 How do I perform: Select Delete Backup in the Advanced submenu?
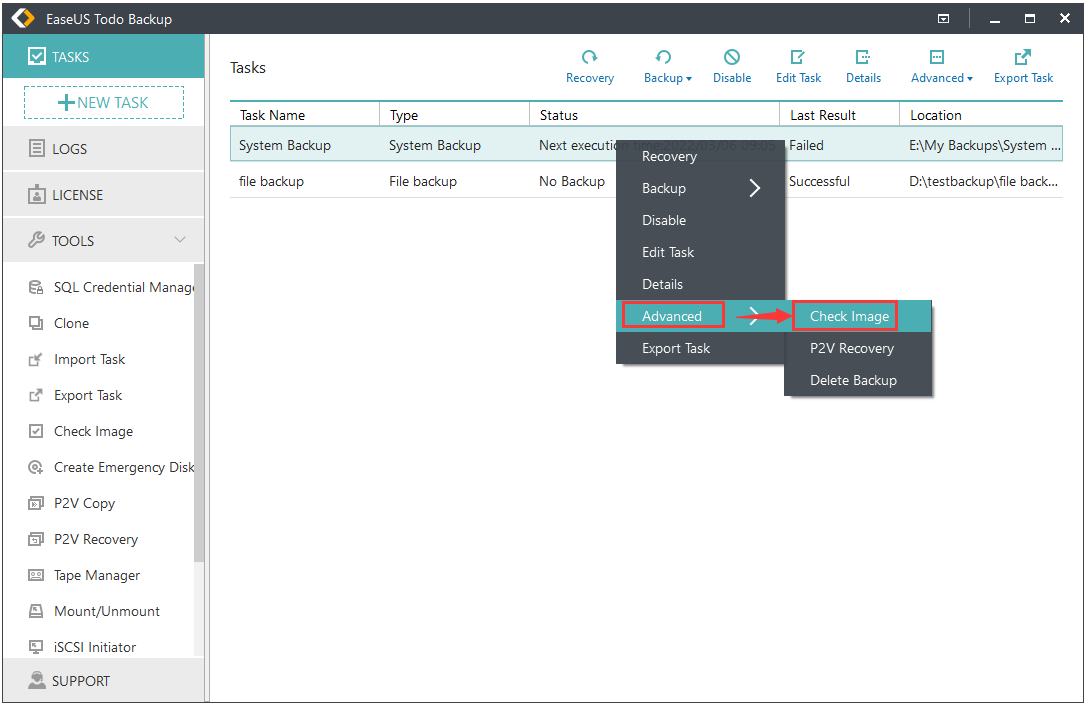click(858, 380)
